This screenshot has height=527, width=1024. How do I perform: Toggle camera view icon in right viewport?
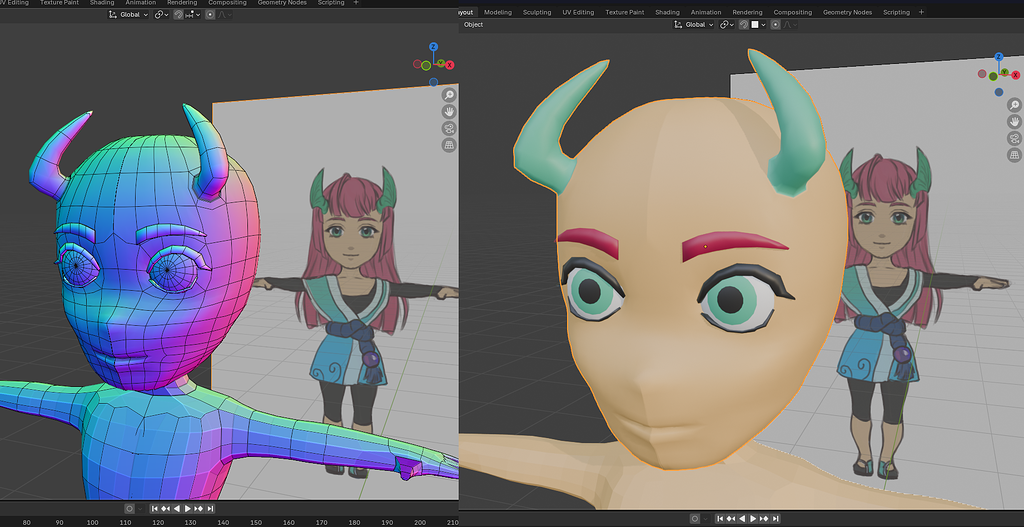pos(1014,138)
